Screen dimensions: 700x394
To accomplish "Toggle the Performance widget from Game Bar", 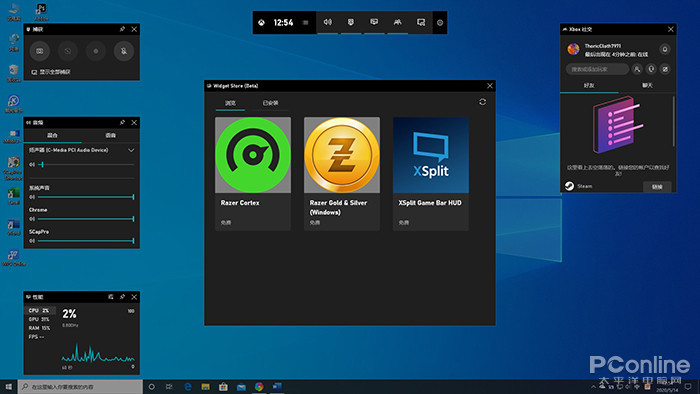I will pyautogui.click(x=374, y=22).
